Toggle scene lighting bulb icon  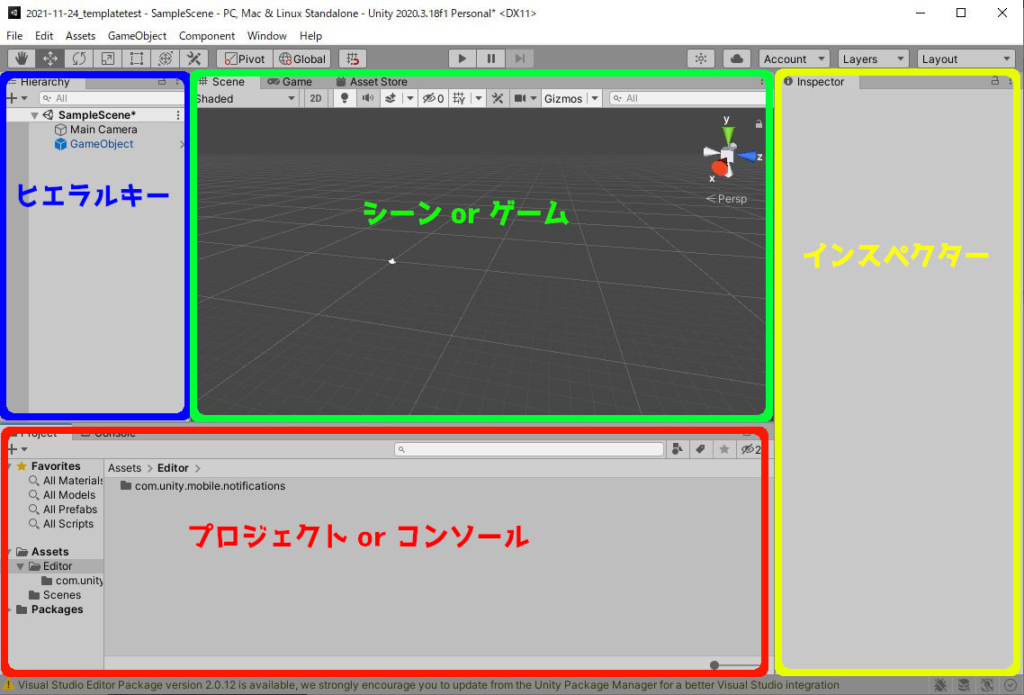pyautogui.click(x=345, y=99)
